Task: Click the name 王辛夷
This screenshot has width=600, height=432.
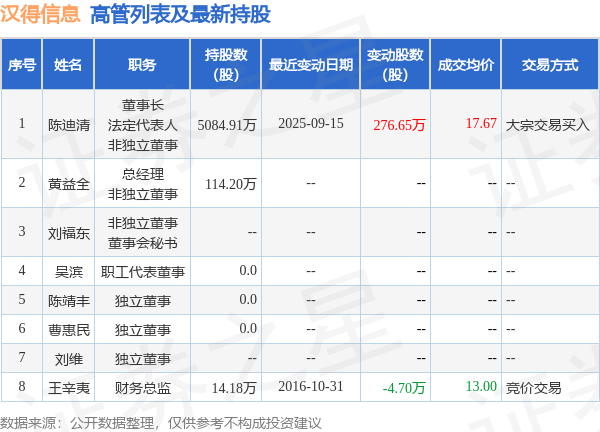Action: pyautogui.click(x=68, y=388)
